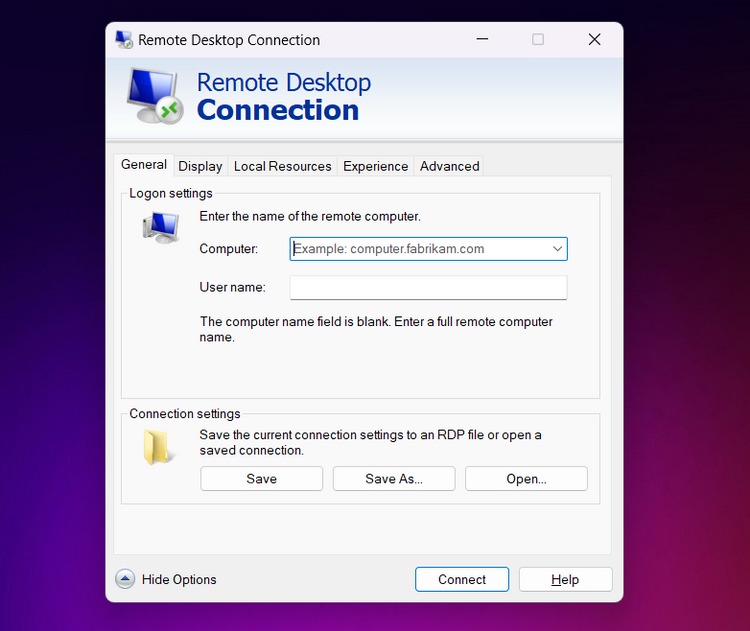Click the disabled maximize window button

538,39
